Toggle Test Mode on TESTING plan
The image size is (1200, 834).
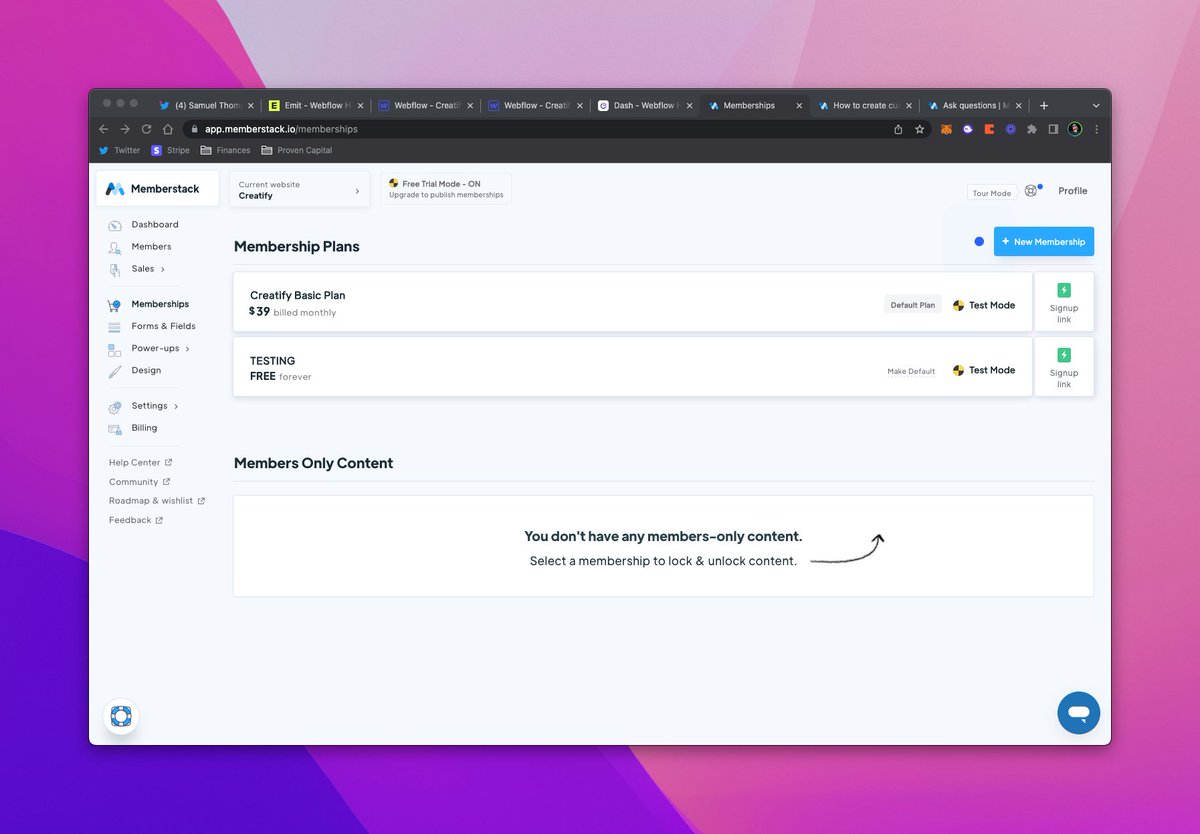984,370
